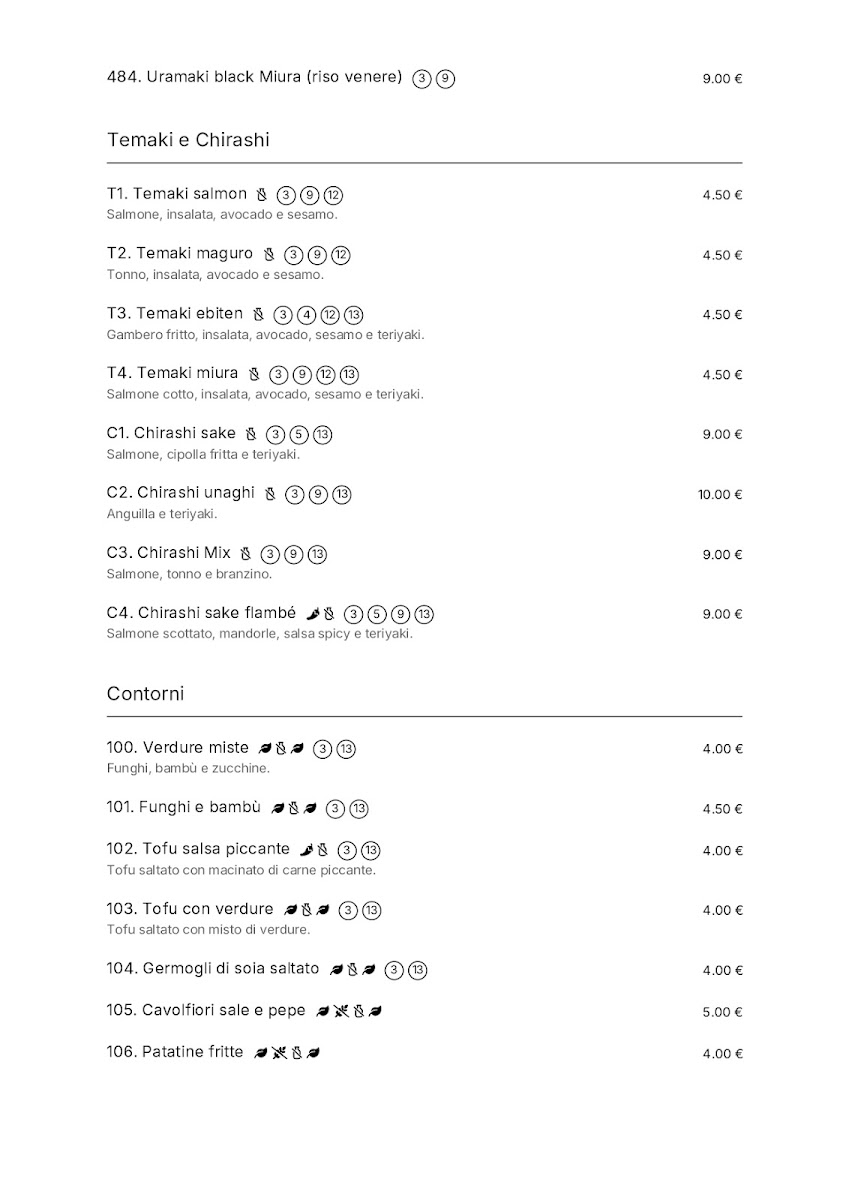This screenshot has width=849, height=1200.
Task: Click the wheat icon beside Patatine fritte
Action: [279, 1053]
